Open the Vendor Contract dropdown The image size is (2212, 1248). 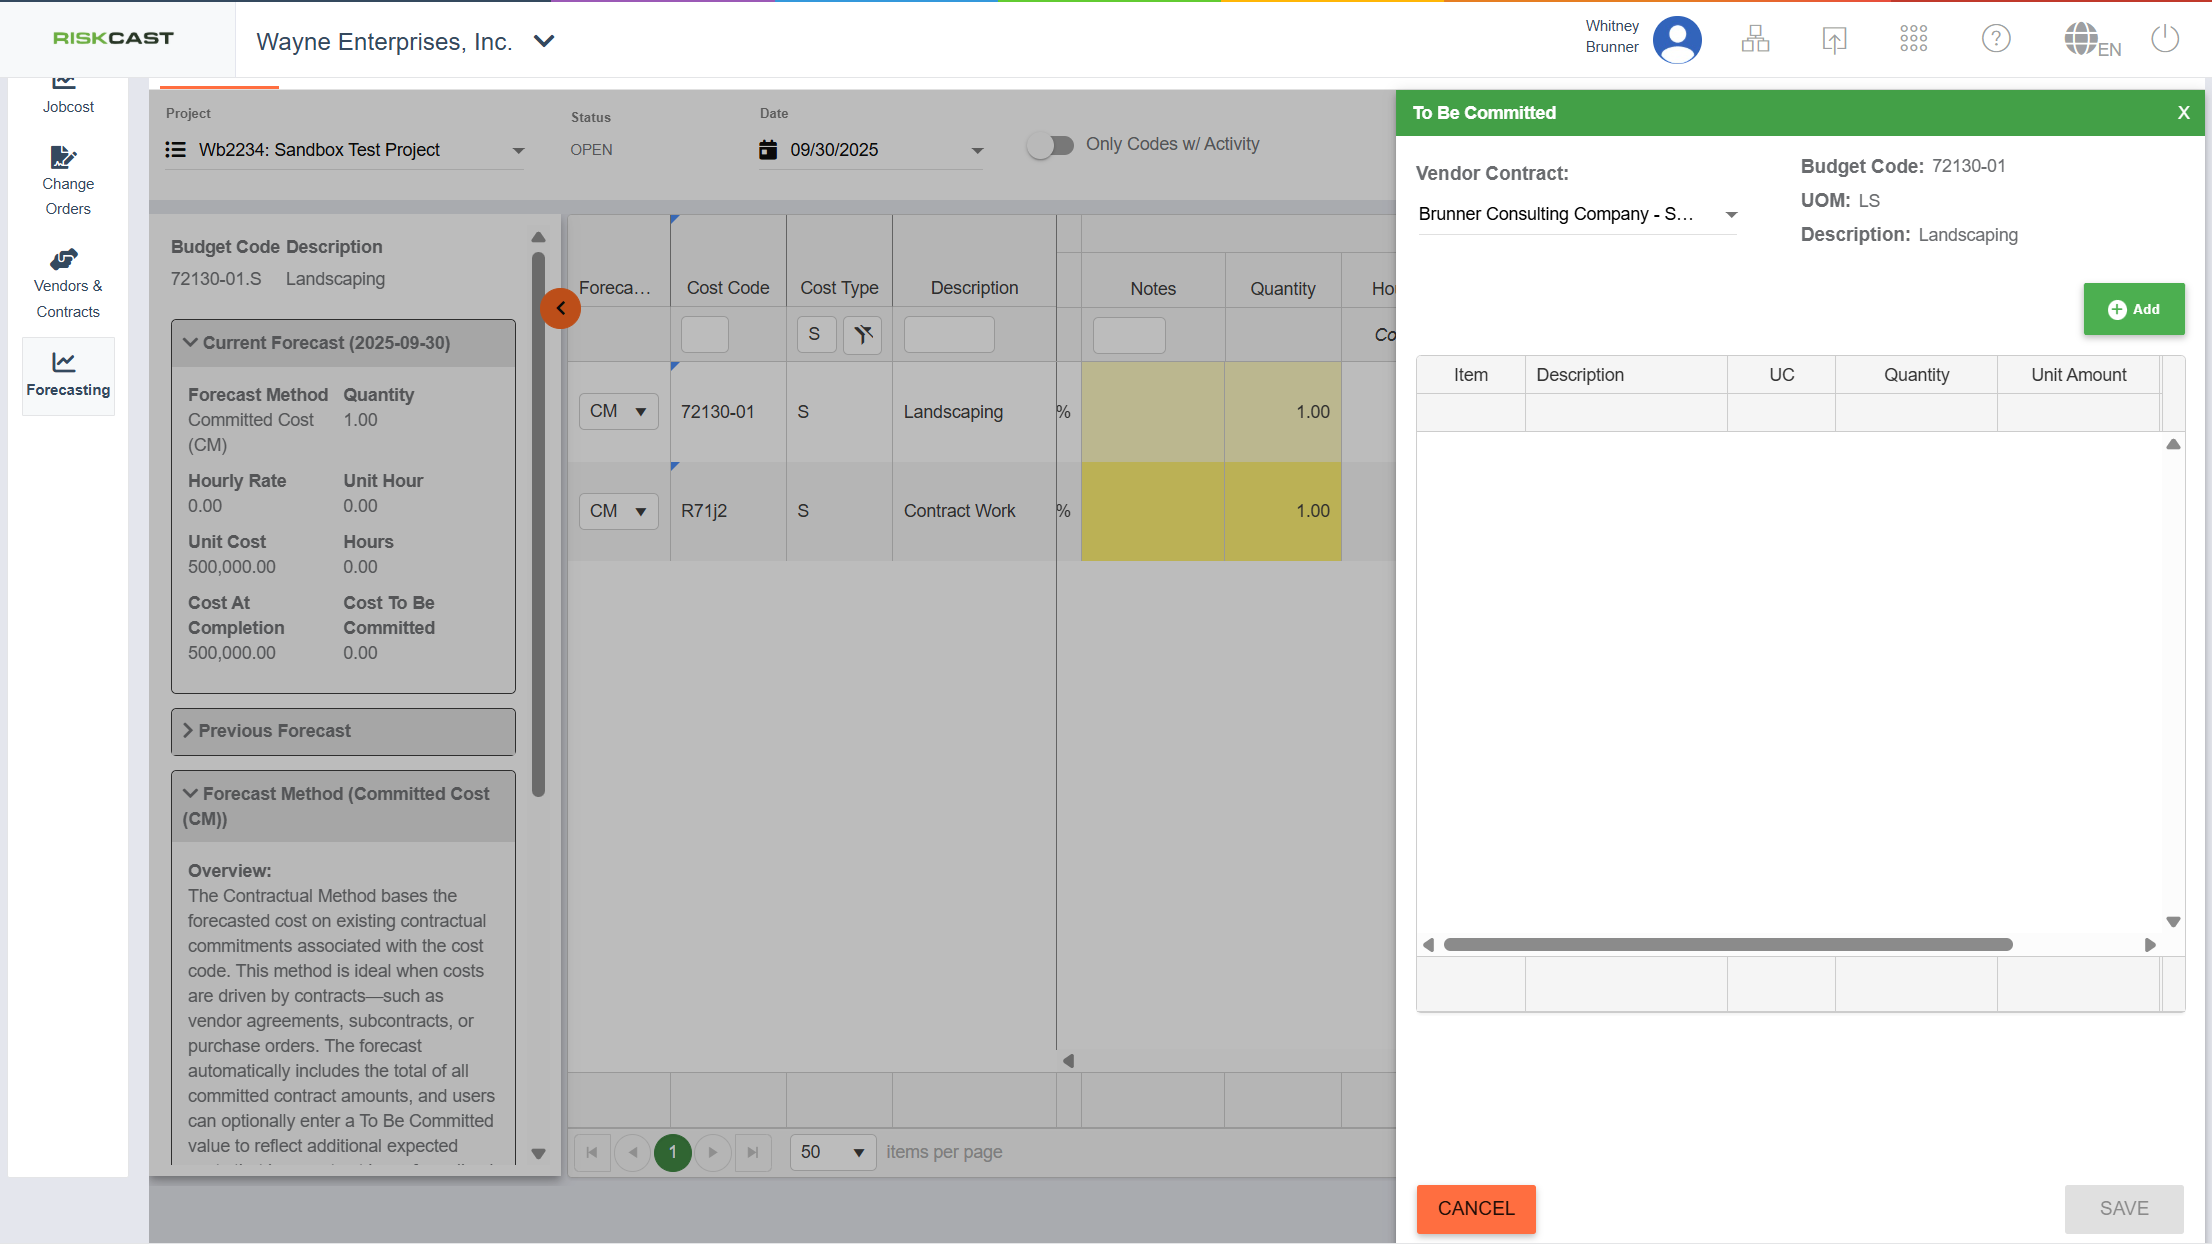tap(1731, 214)
